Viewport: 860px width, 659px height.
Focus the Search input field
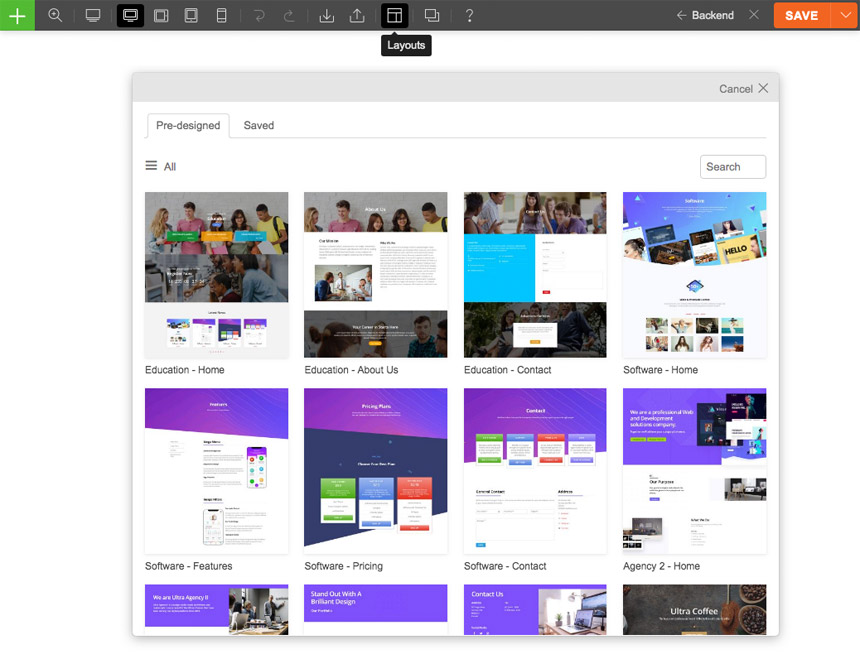733,167
